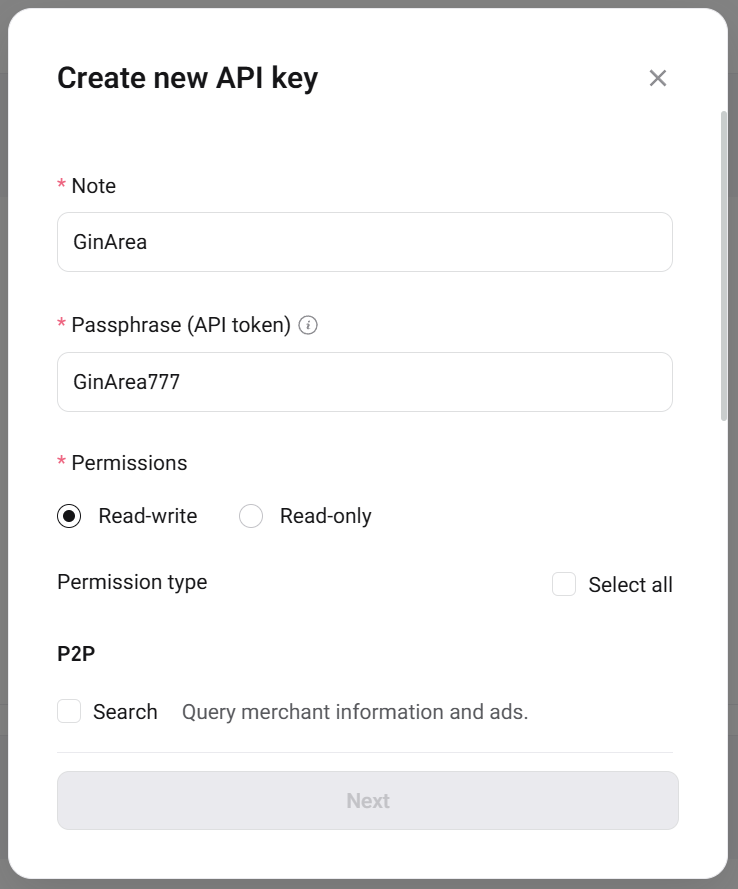This screenshot has height=889, width=738.
Task: Focus the Note field containing GinArea
Action: pyautogui.click(x=364, y=242)
